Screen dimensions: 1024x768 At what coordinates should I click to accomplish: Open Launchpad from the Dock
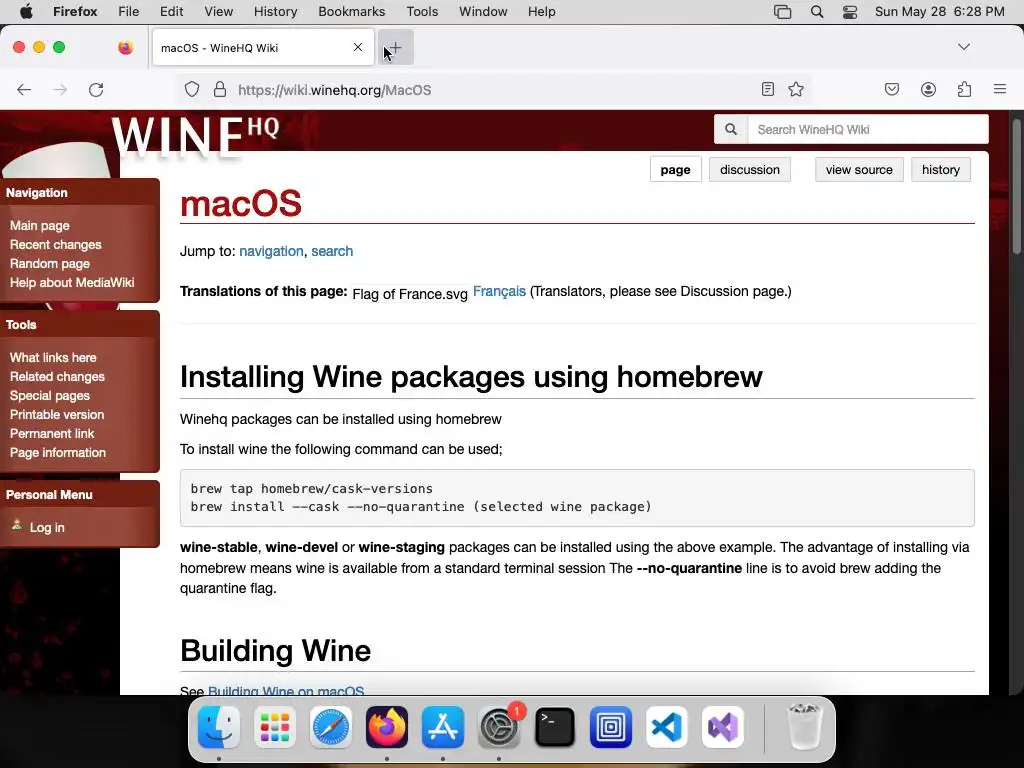point(274,727)
